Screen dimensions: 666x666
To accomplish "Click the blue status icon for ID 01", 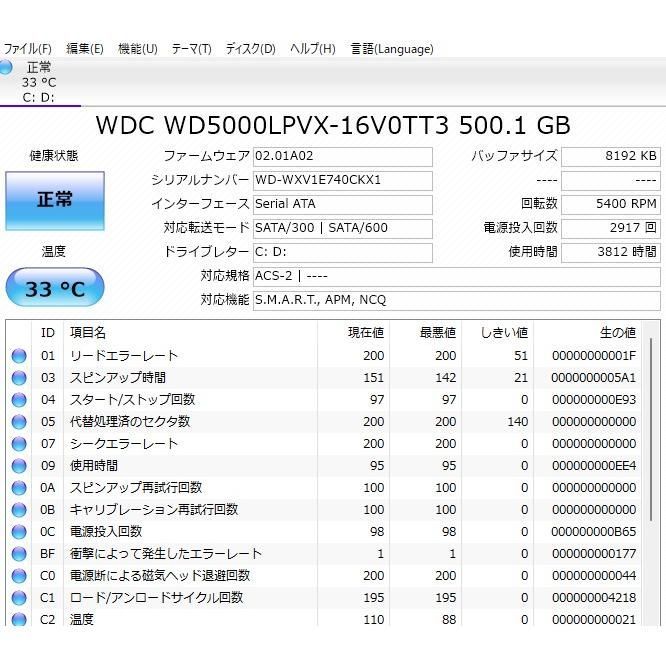I will [19, 356].
